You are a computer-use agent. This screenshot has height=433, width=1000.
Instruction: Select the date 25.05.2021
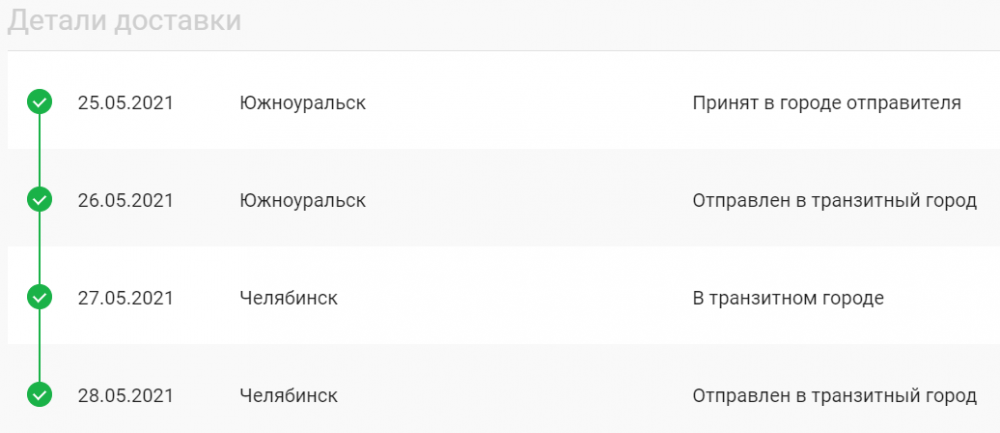tap(126, 103)
